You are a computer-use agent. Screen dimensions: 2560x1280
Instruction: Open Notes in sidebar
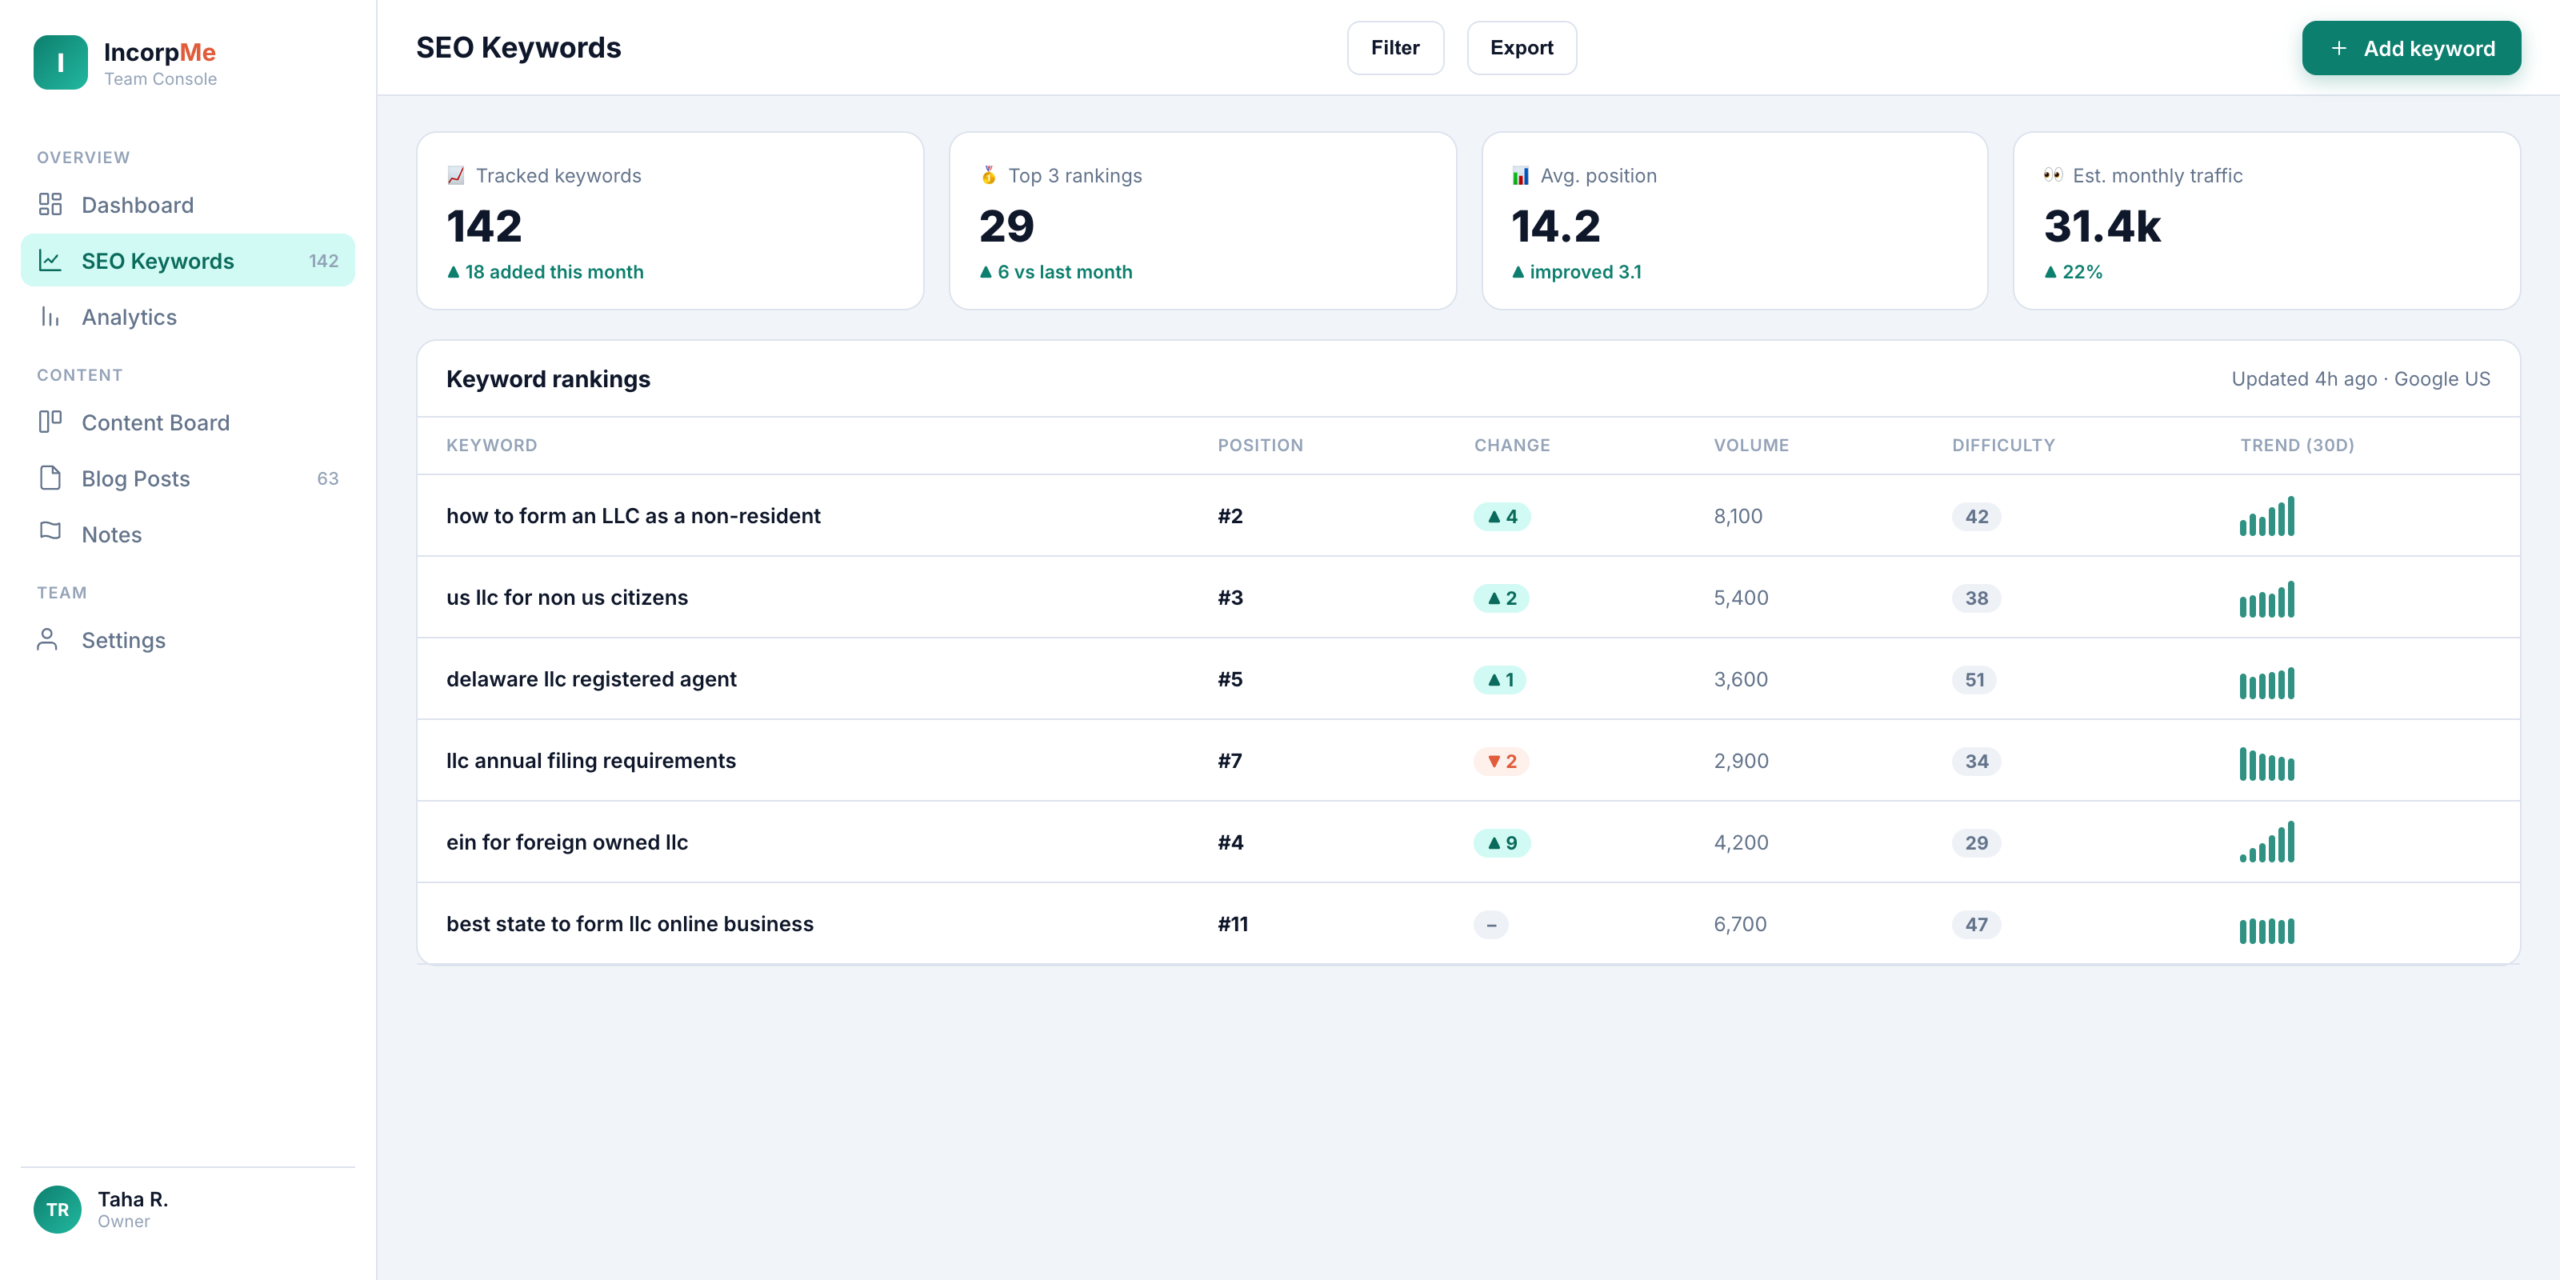point(187,535)
